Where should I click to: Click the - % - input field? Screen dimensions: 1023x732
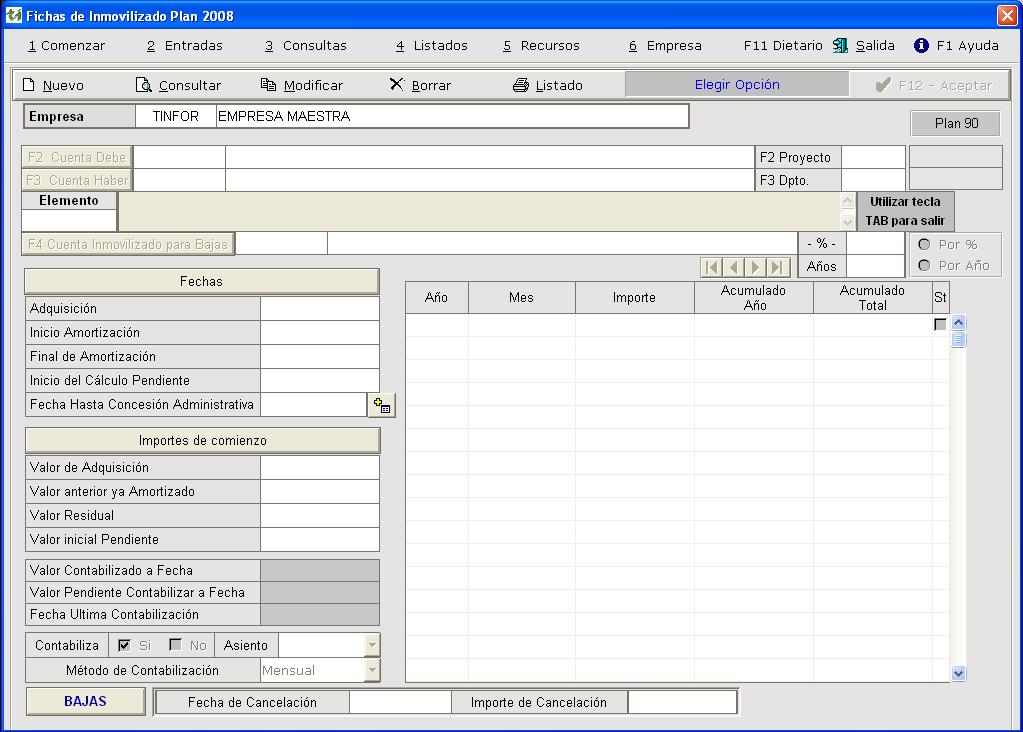click(875, 243)
